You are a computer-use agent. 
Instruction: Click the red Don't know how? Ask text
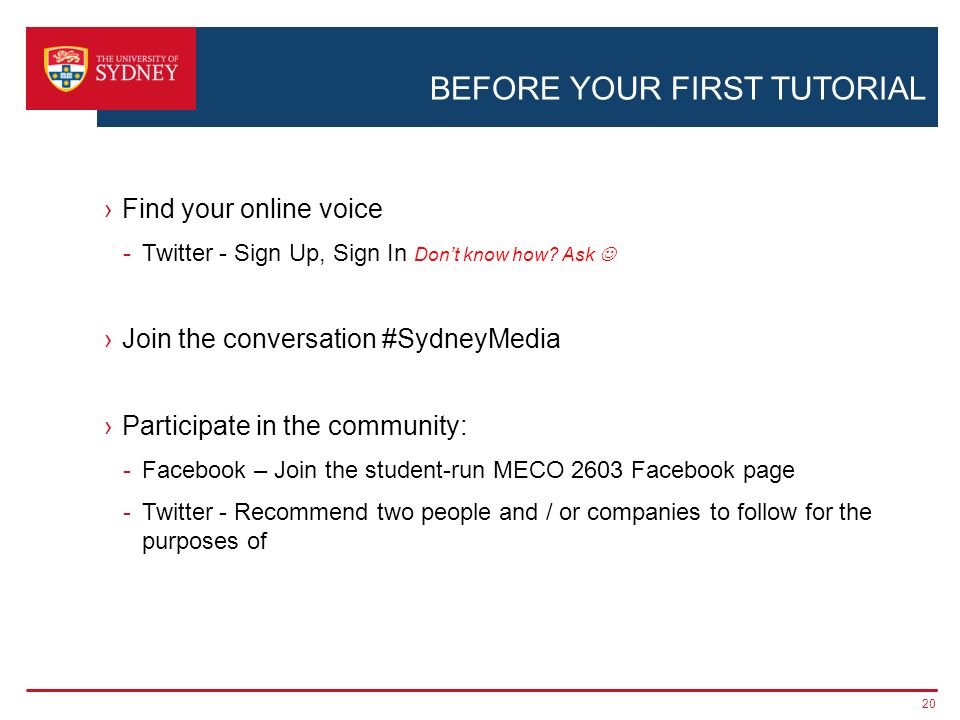[x=504, y=254]
